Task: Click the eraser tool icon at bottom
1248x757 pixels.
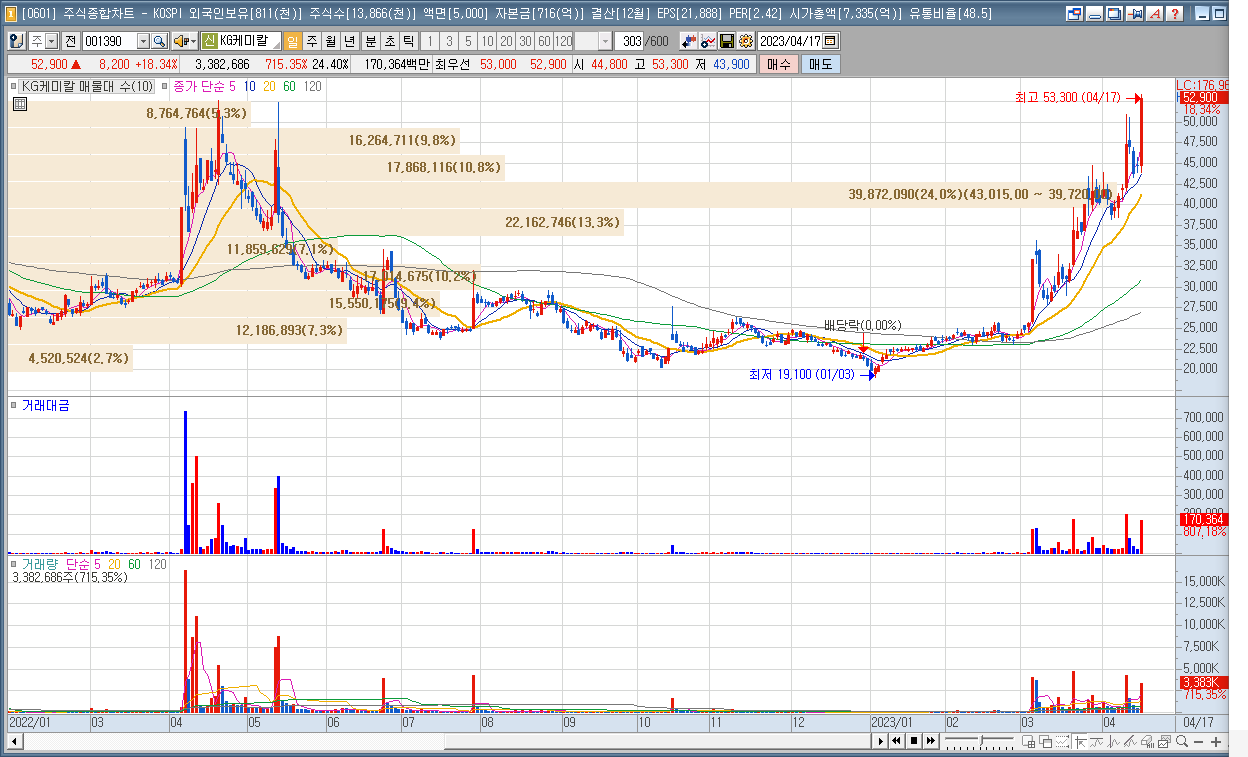Action: [1147, 741]
